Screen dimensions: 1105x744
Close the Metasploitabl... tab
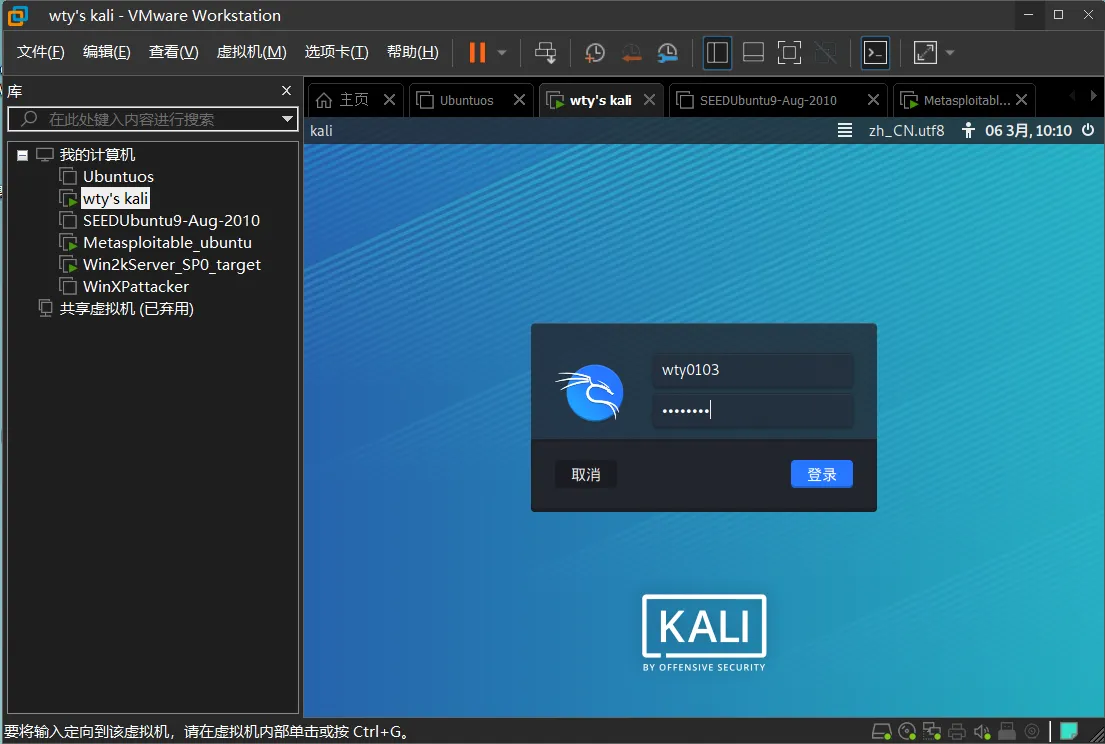1021,100
